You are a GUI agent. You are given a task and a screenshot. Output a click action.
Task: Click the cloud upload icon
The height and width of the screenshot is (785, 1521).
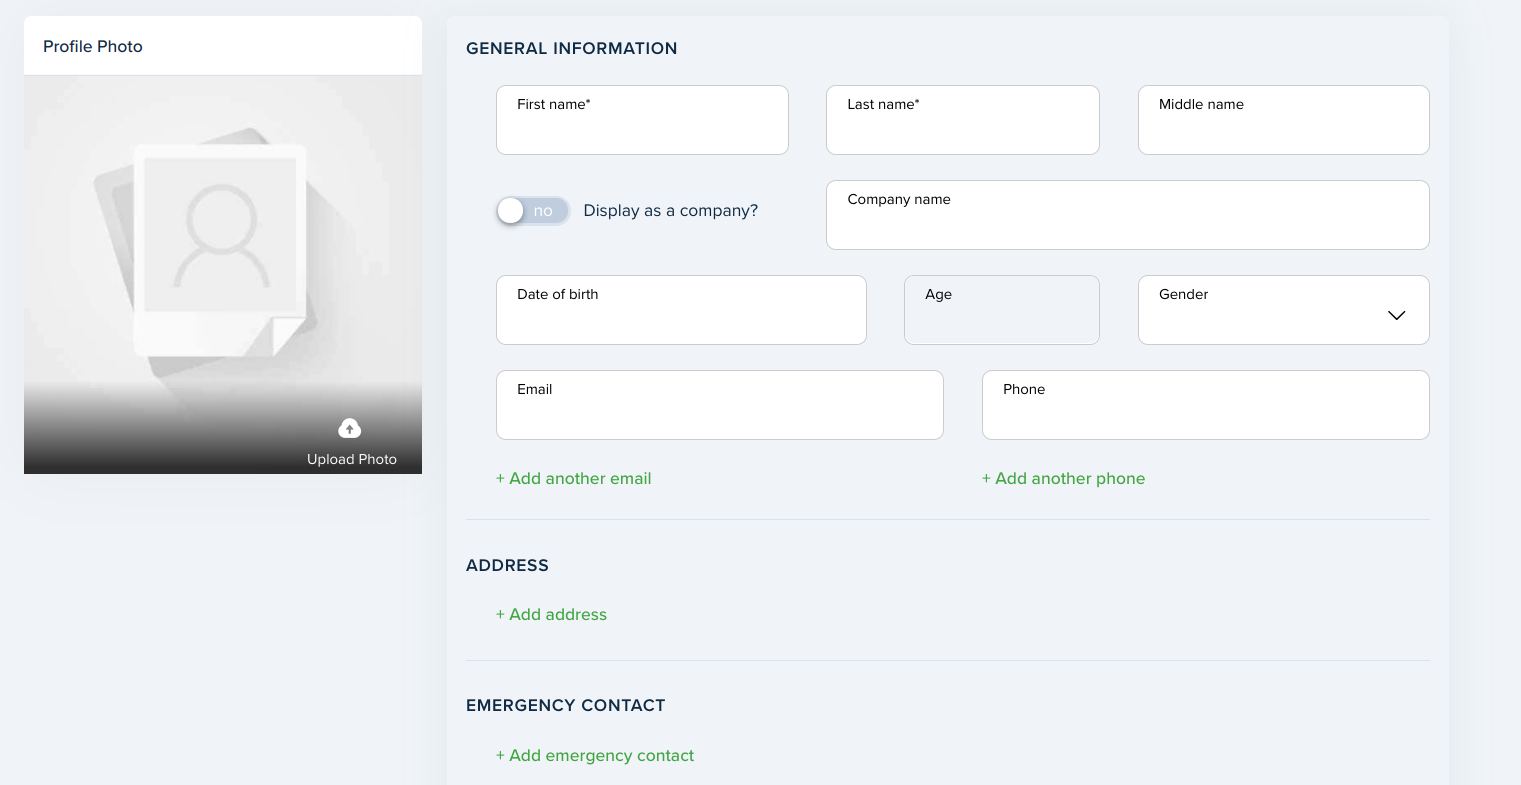pos(349,428)
